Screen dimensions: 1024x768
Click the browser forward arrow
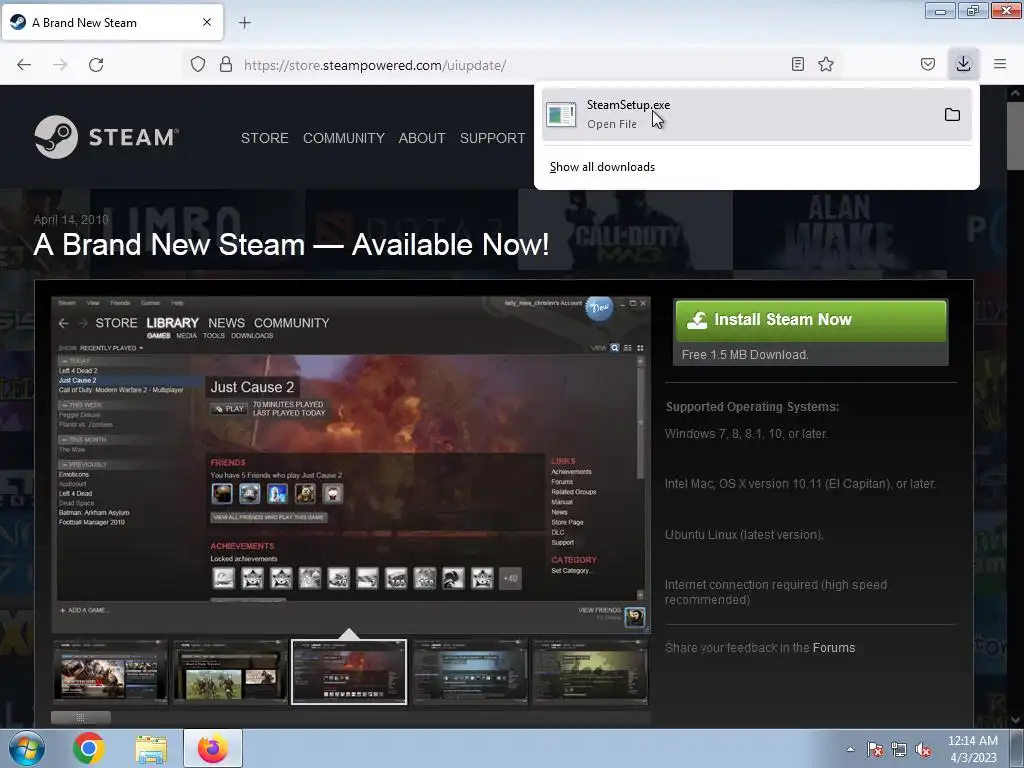(60, 65)
